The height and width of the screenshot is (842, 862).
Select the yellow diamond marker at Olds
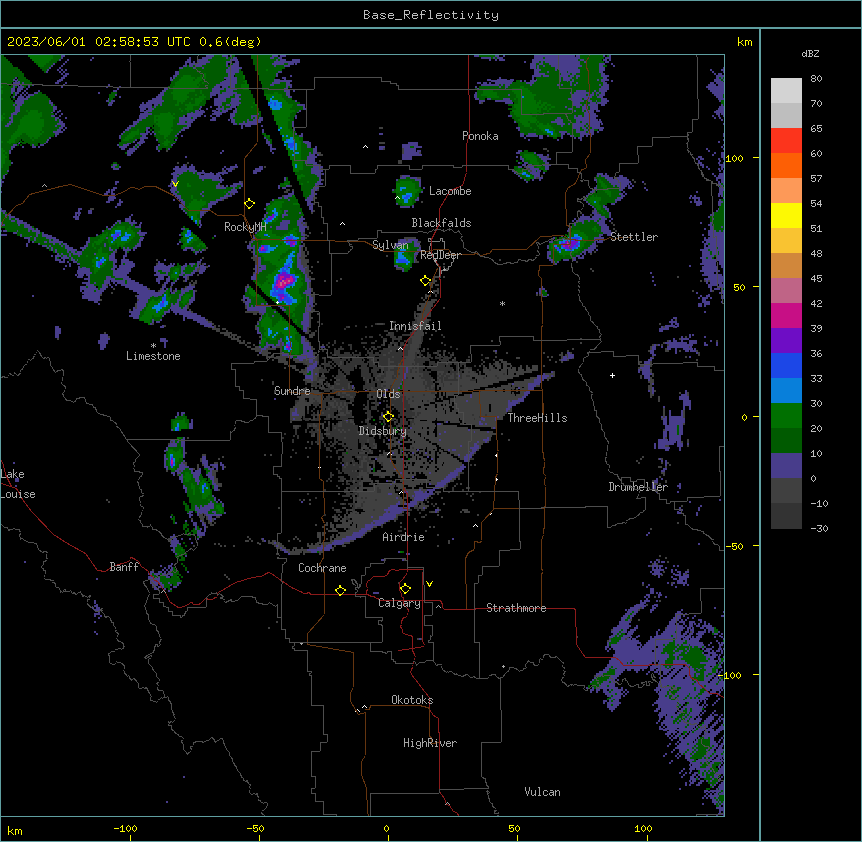coord(388,417)
